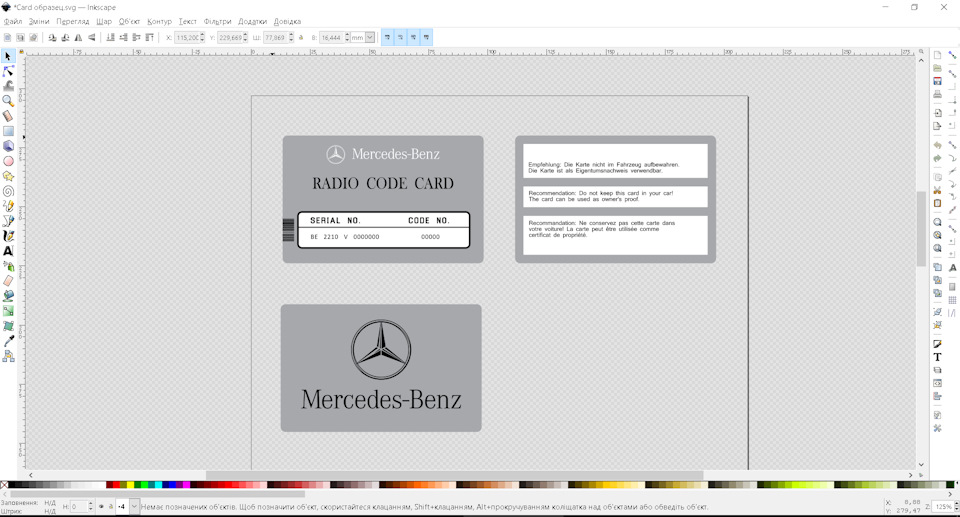This screenshot has width=960, height=517.
Task: Select the Spray objects tool
Action: tap(8, 266)
